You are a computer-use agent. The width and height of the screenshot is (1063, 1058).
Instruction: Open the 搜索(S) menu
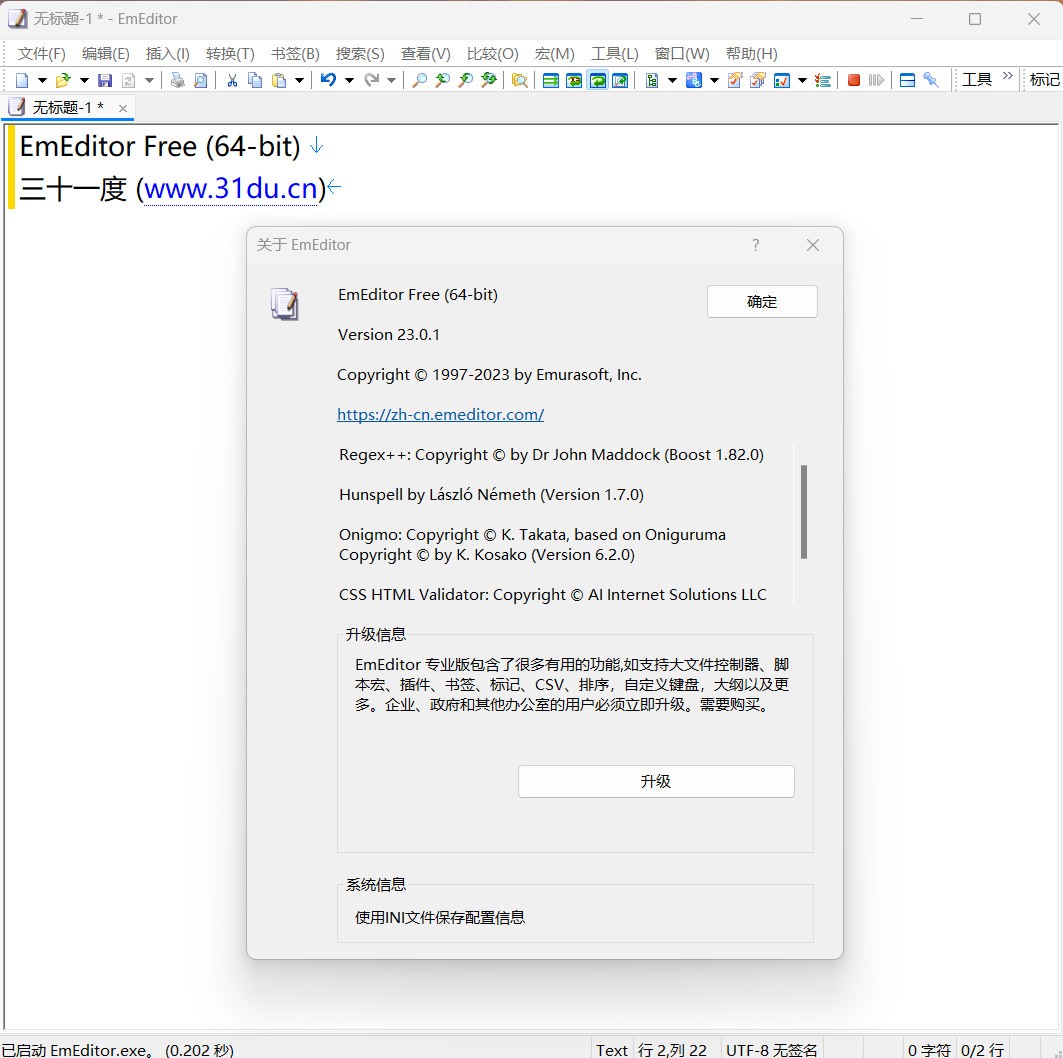pyautogui.click(x=360, y=54)
